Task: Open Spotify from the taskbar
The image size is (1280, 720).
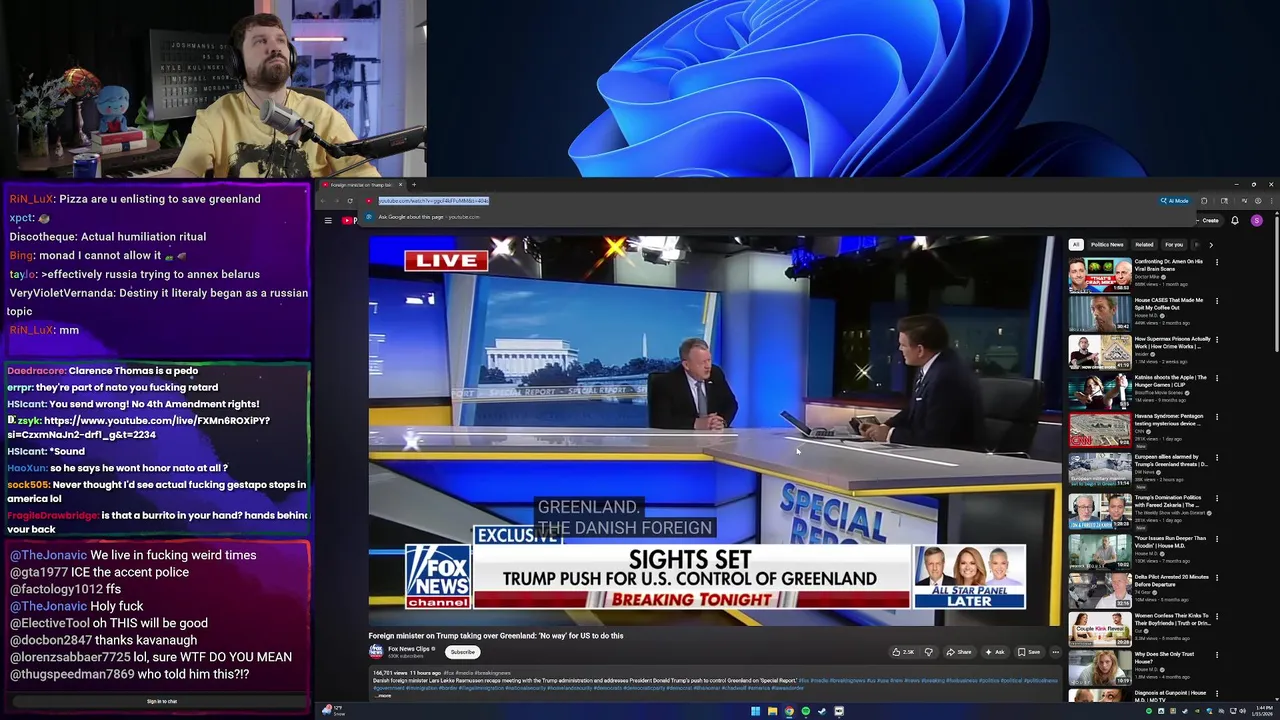Action: (805, 711)
